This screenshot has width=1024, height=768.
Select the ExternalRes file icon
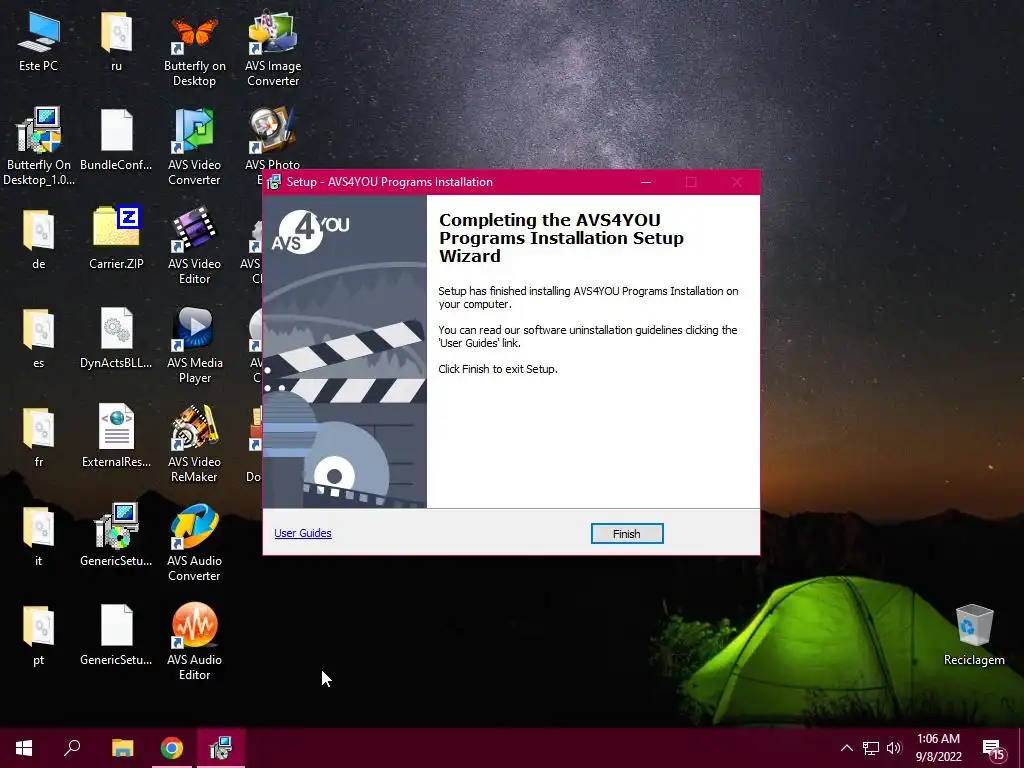click(x=116, y=438)
